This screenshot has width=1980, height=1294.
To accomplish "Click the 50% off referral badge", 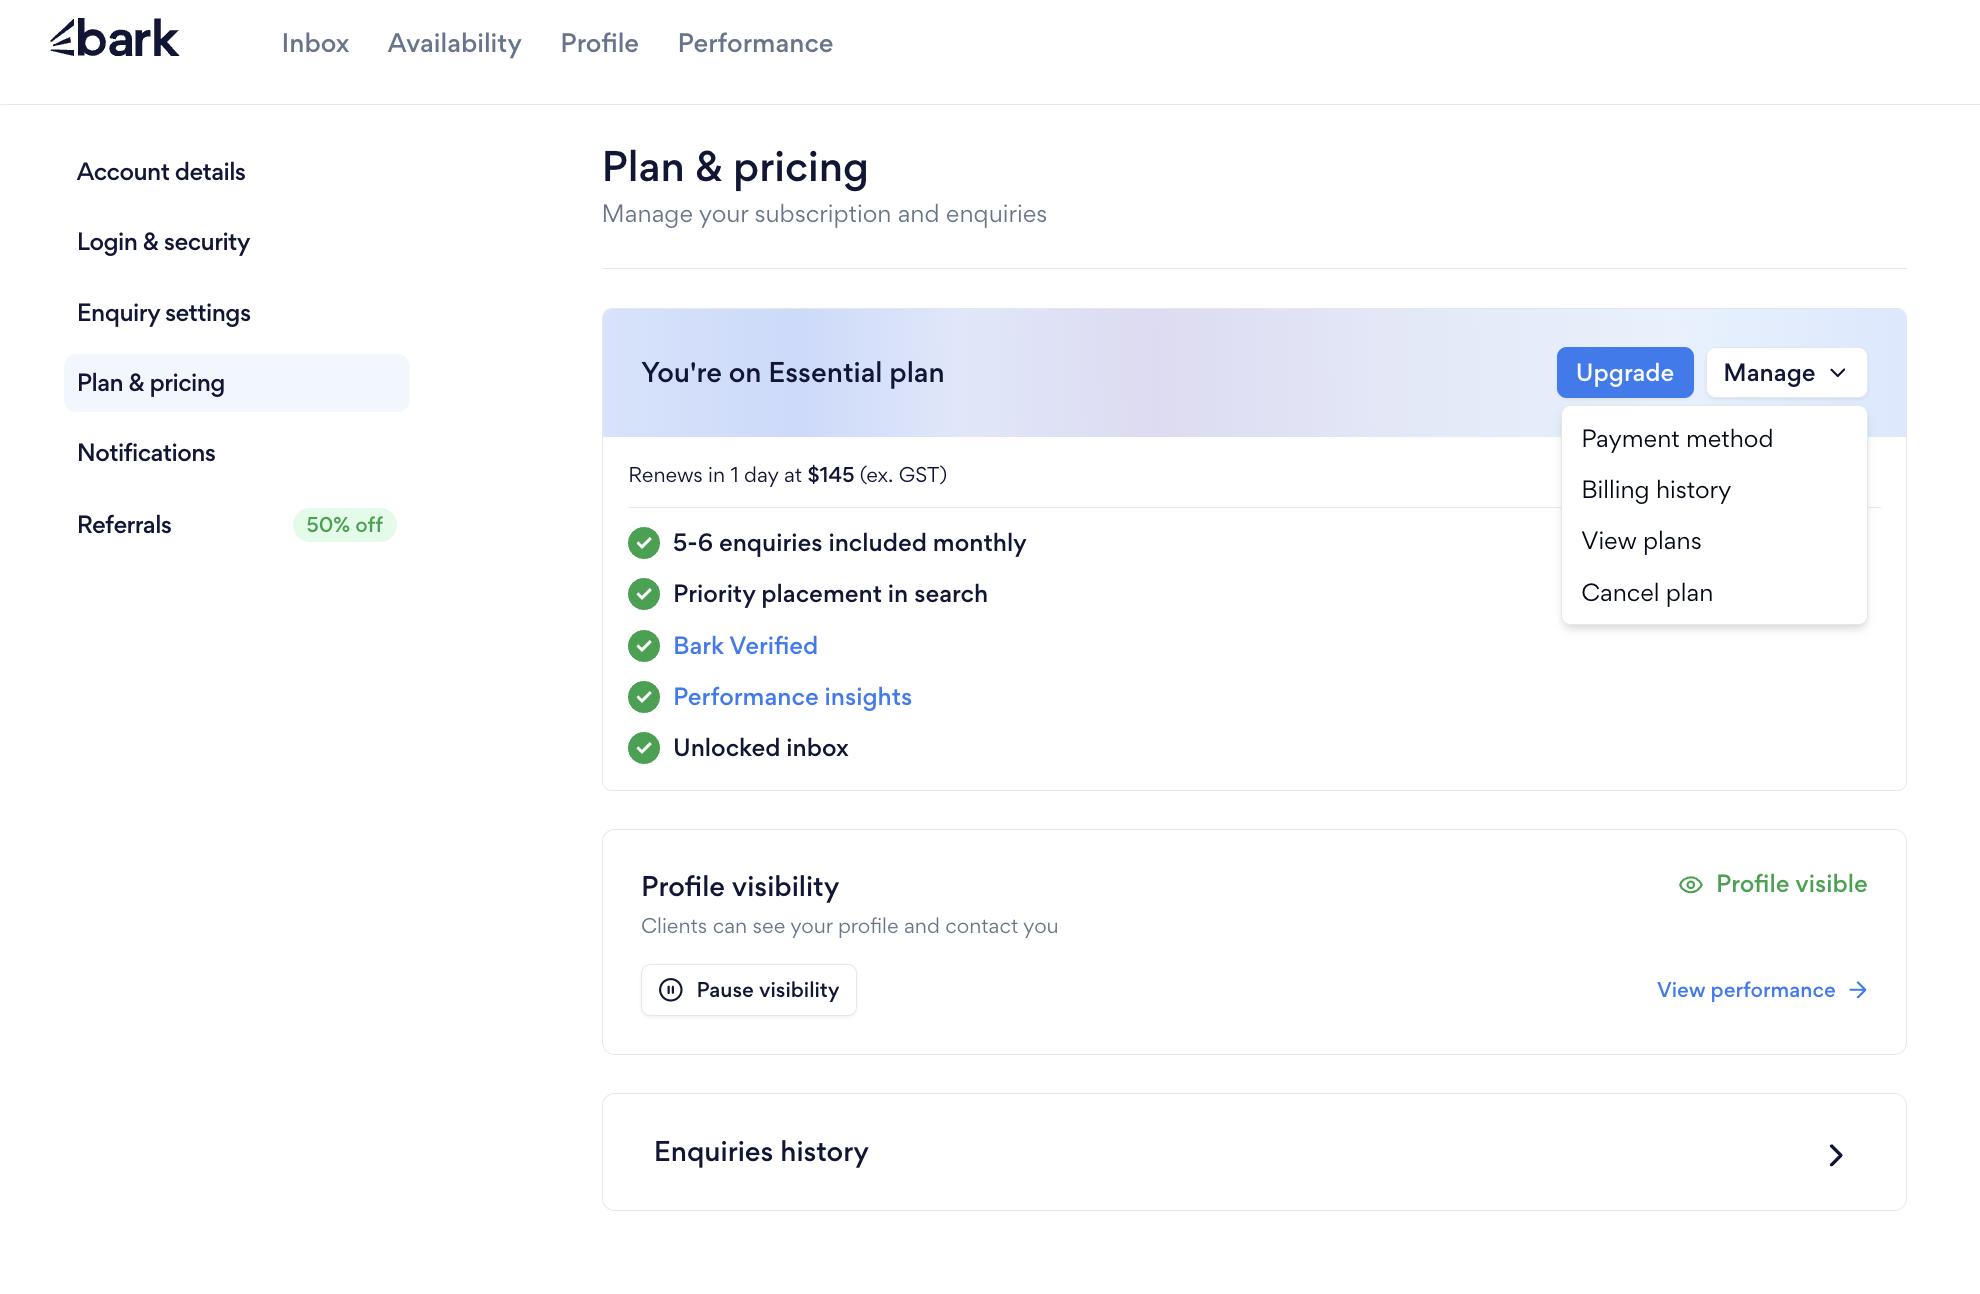I will pyautogui.click(x=344, y=525).
